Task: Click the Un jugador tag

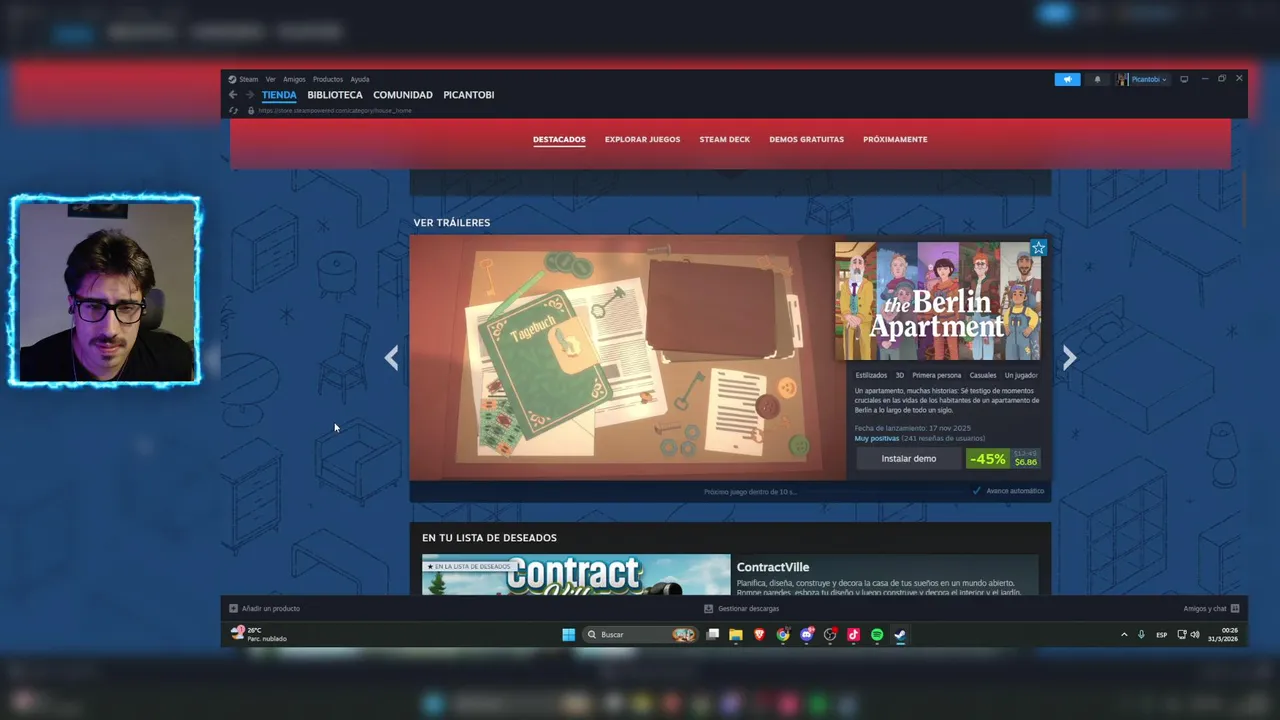Action: tap(1021, 375)
